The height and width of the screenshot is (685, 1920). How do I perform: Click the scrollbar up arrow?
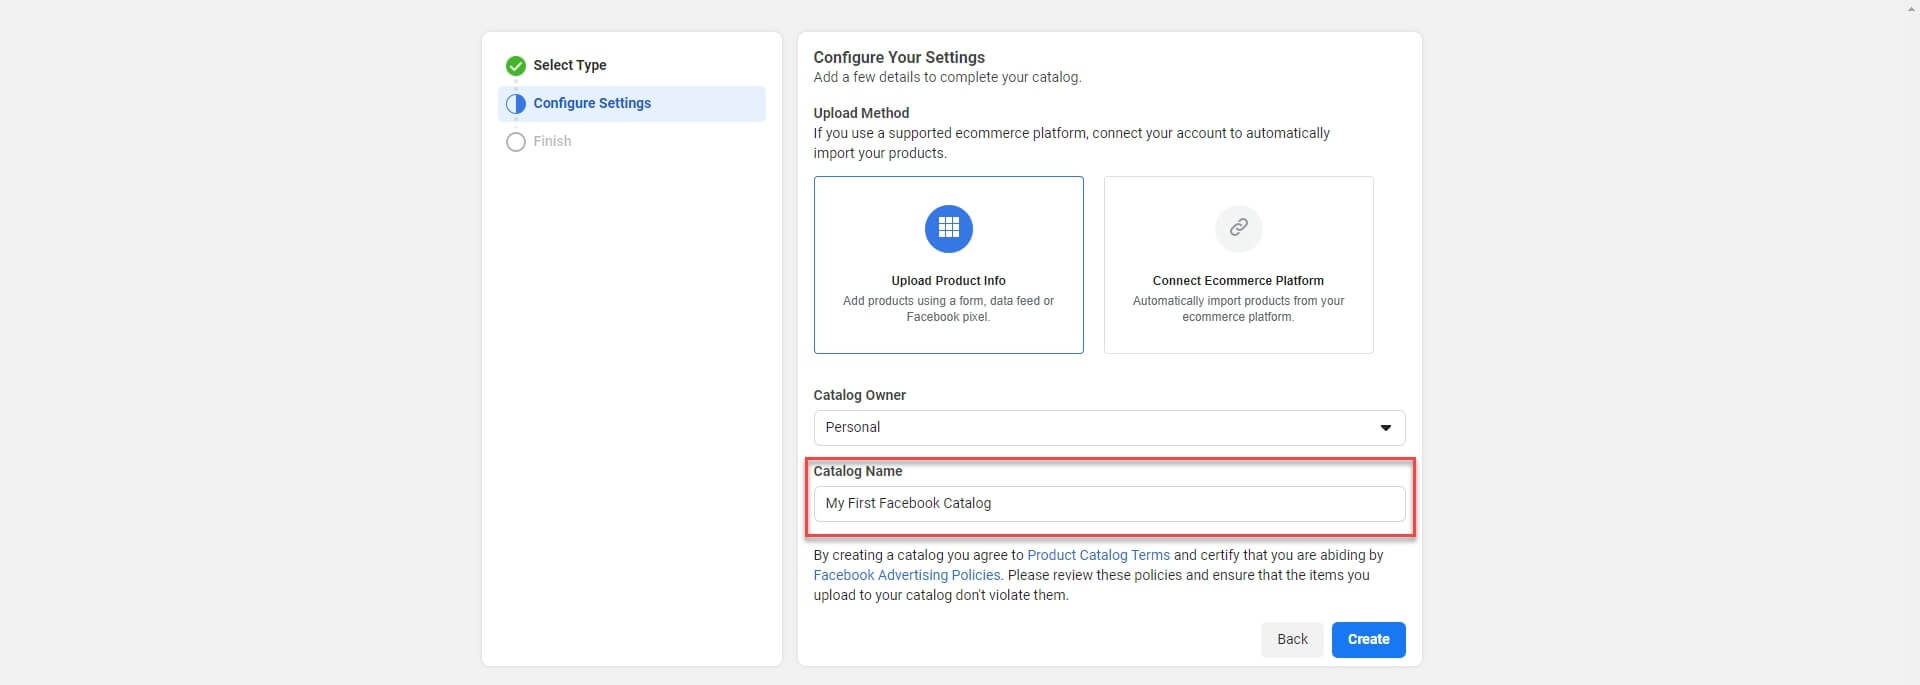click(1911, 8)
